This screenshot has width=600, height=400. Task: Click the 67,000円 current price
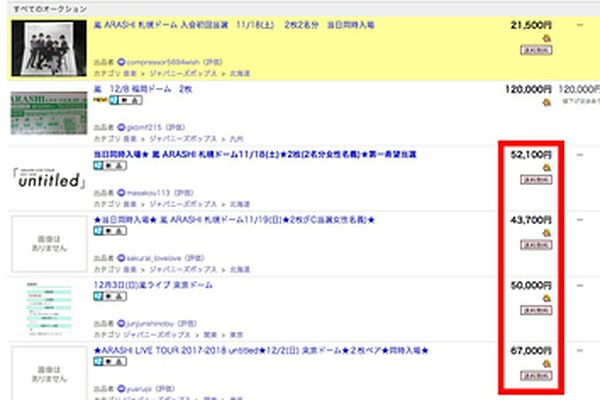tap(531, 351)
